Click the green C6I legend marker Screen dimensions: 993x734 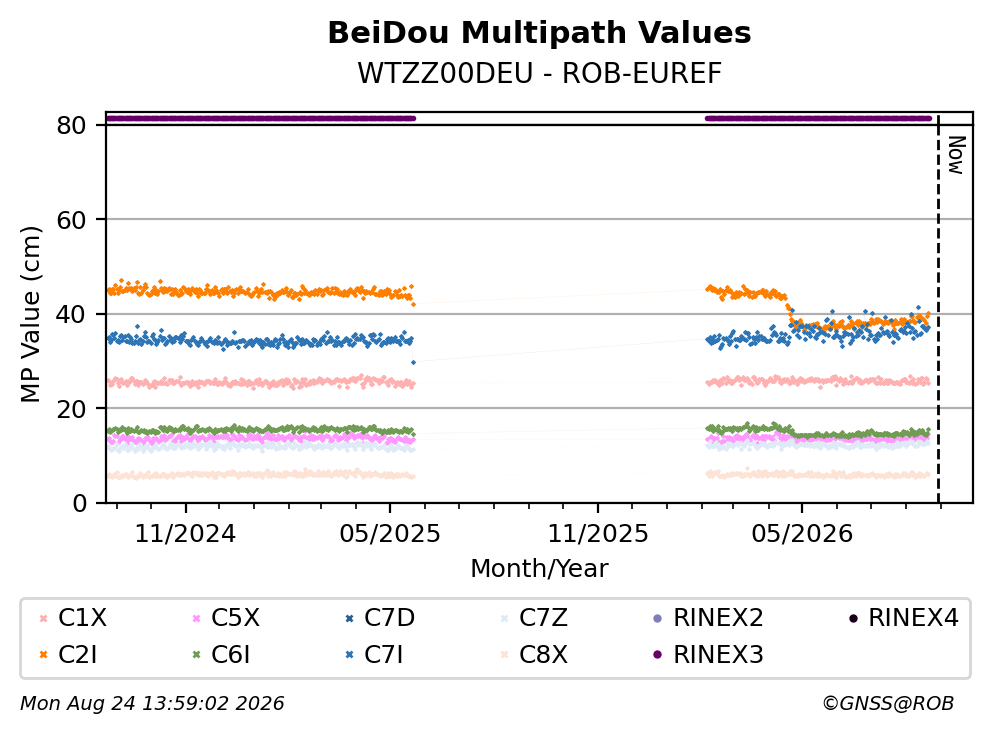(x=196, y=654)
